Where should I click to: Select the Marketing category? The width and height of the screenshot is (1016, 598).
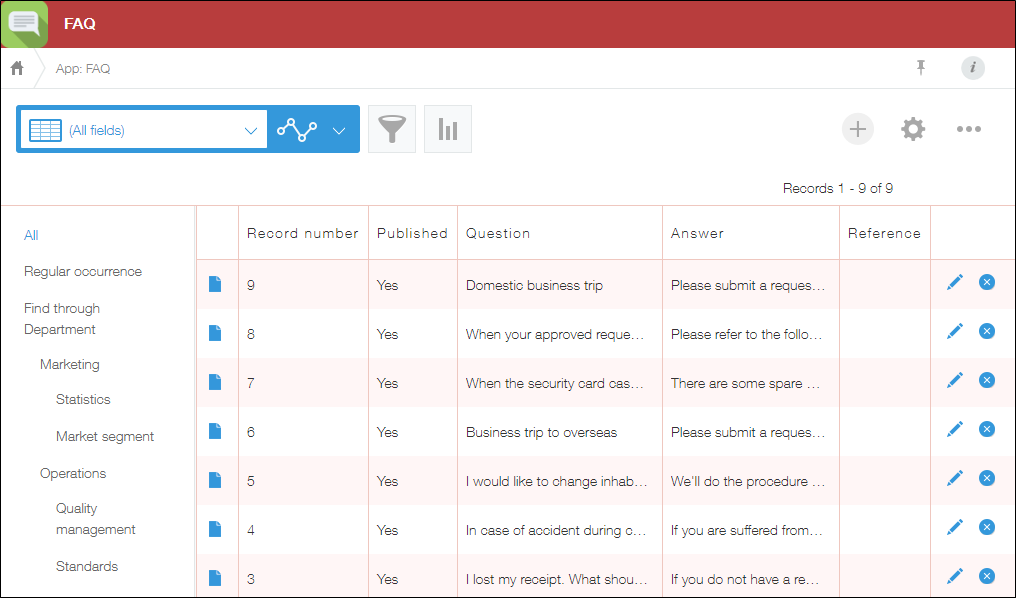click(x=69, y=364)
